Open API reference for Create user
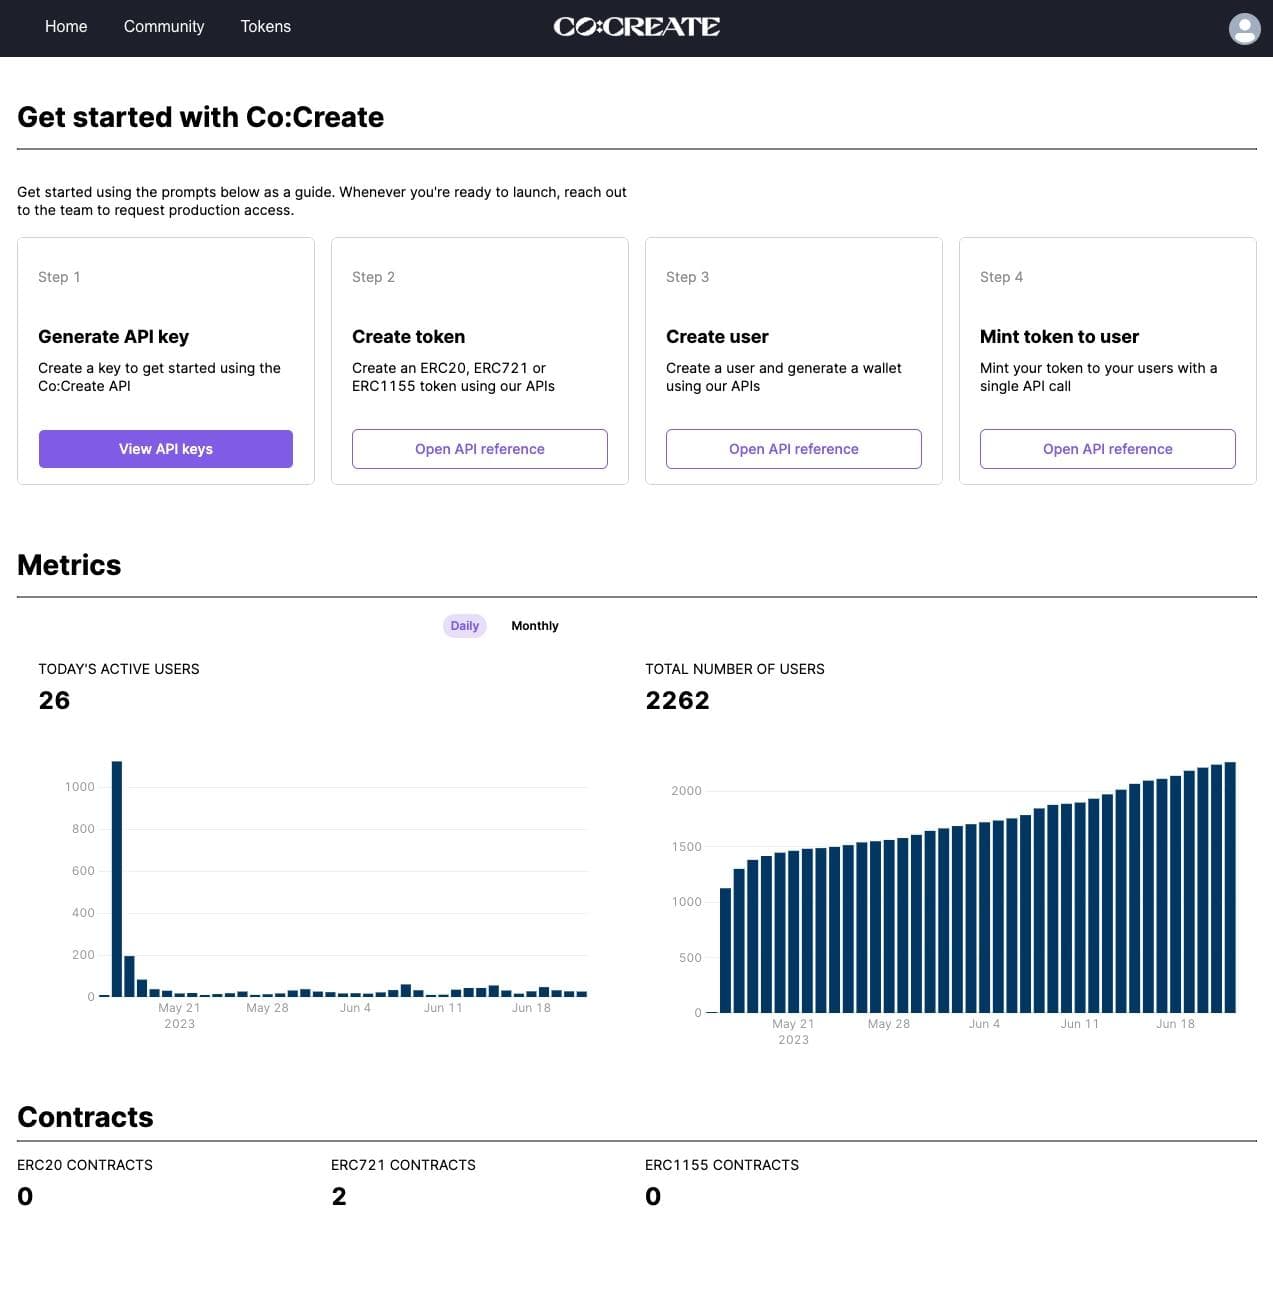The width and height of the screenshot is (1273, 1296). [793, 448]
